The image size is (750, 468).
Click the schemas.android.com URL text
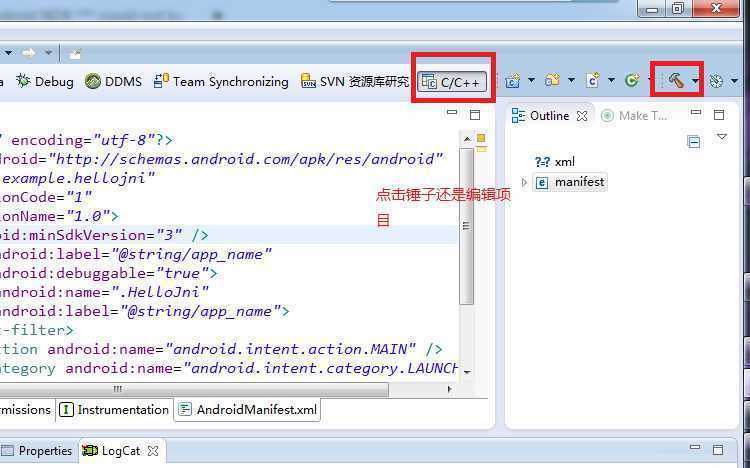click(246, 159)
